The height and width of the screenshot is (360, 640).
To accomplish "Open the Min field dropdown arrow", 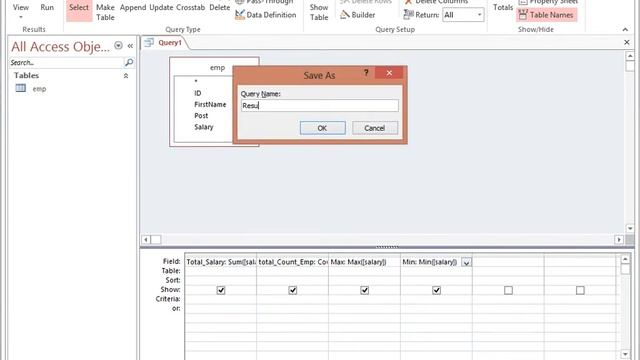I will [x=466, y=262].
